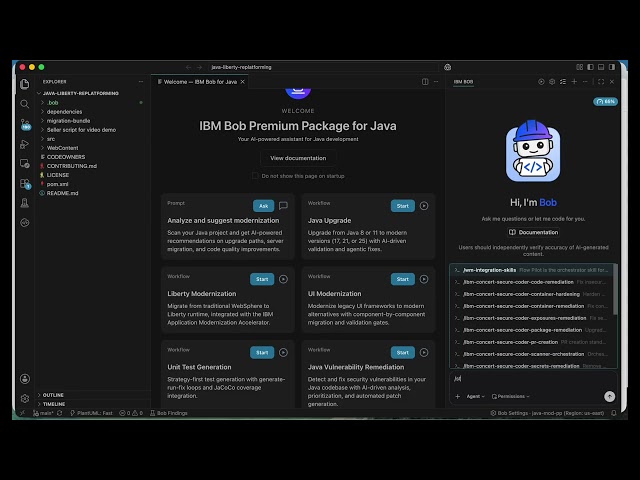Screen dimensions: 640x480
Task: Open the AI agent icon in title bar
Action: pyautogui.click(x=447, y=67)
